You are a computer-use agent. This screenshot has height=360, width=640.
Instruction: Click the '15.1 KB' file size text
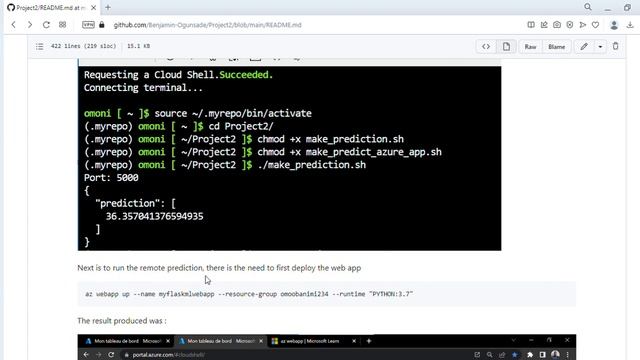point(138,46)
